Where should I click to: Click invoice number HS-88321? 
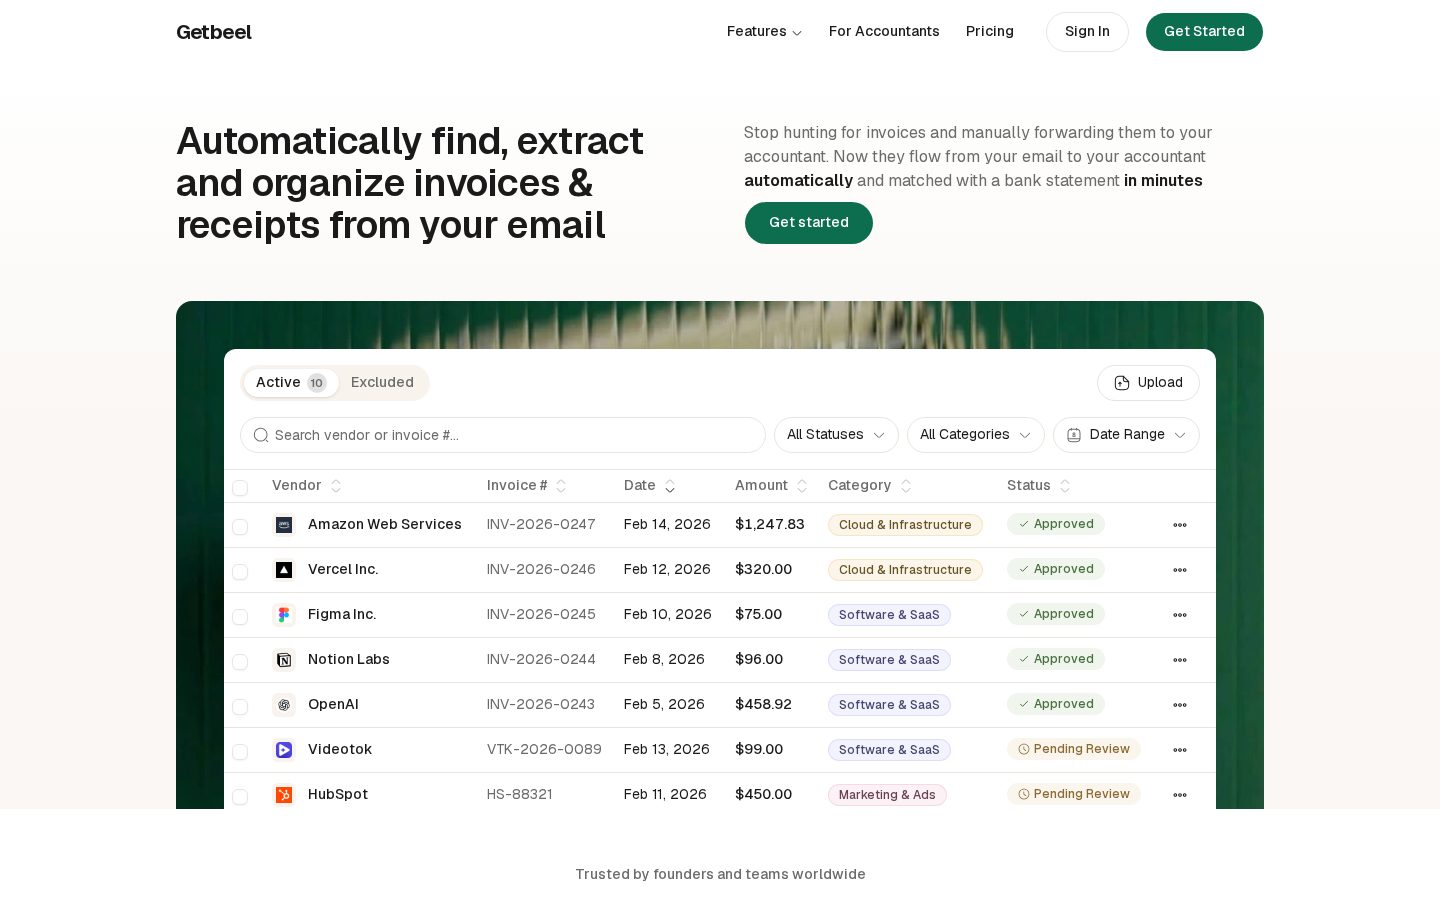[x=520, y=795]
